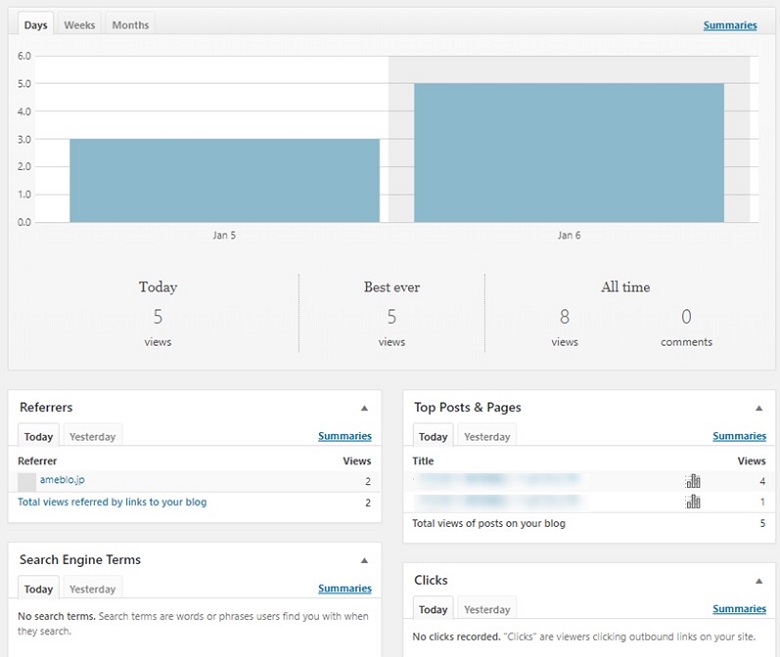The width and height of the screenshot is (780, 657).
Task: Open stats icon for second top post
Action: [693, 501]
